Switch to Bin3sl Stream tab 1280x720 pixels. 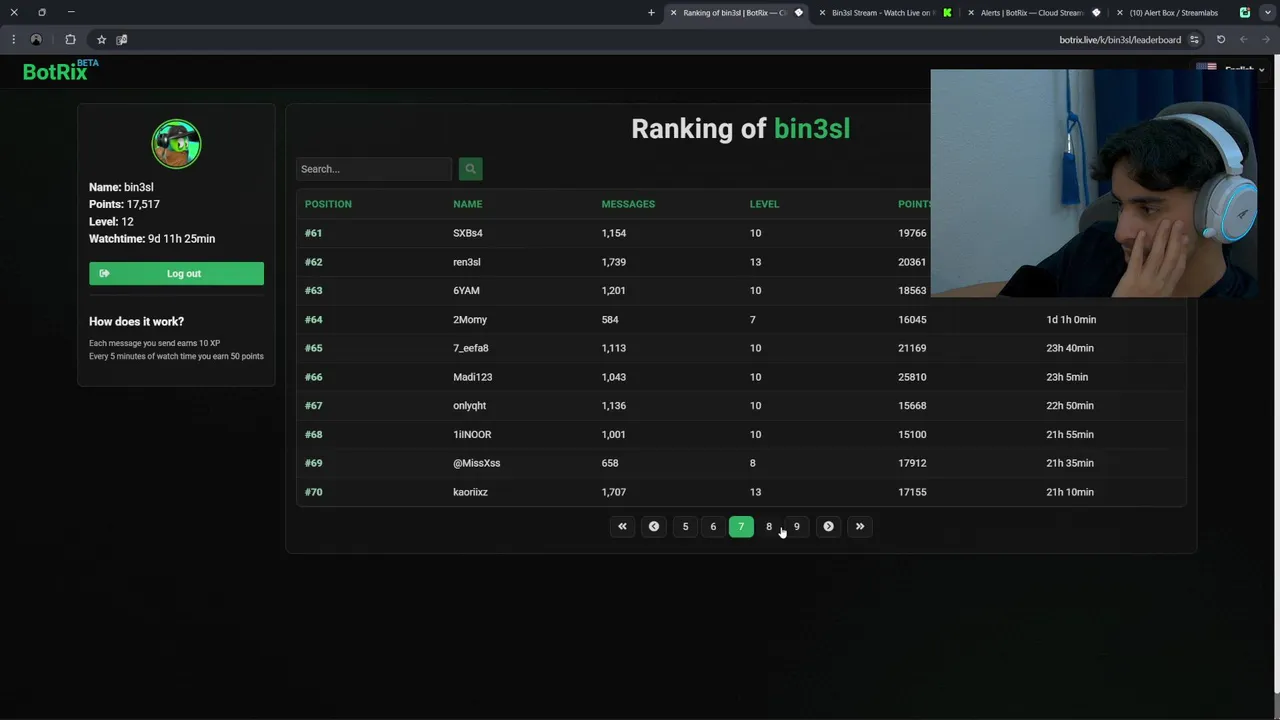[883, 13]
